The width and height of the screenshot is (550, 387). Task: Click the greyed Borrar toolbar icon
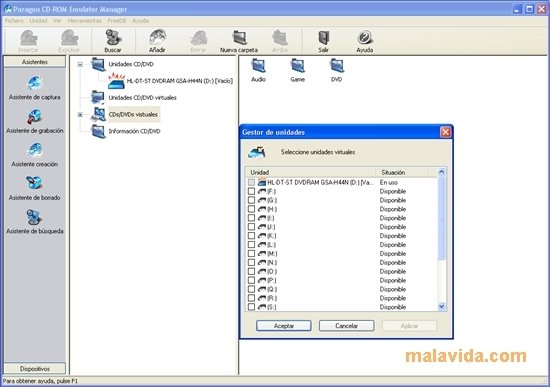[x=198, y=41]
